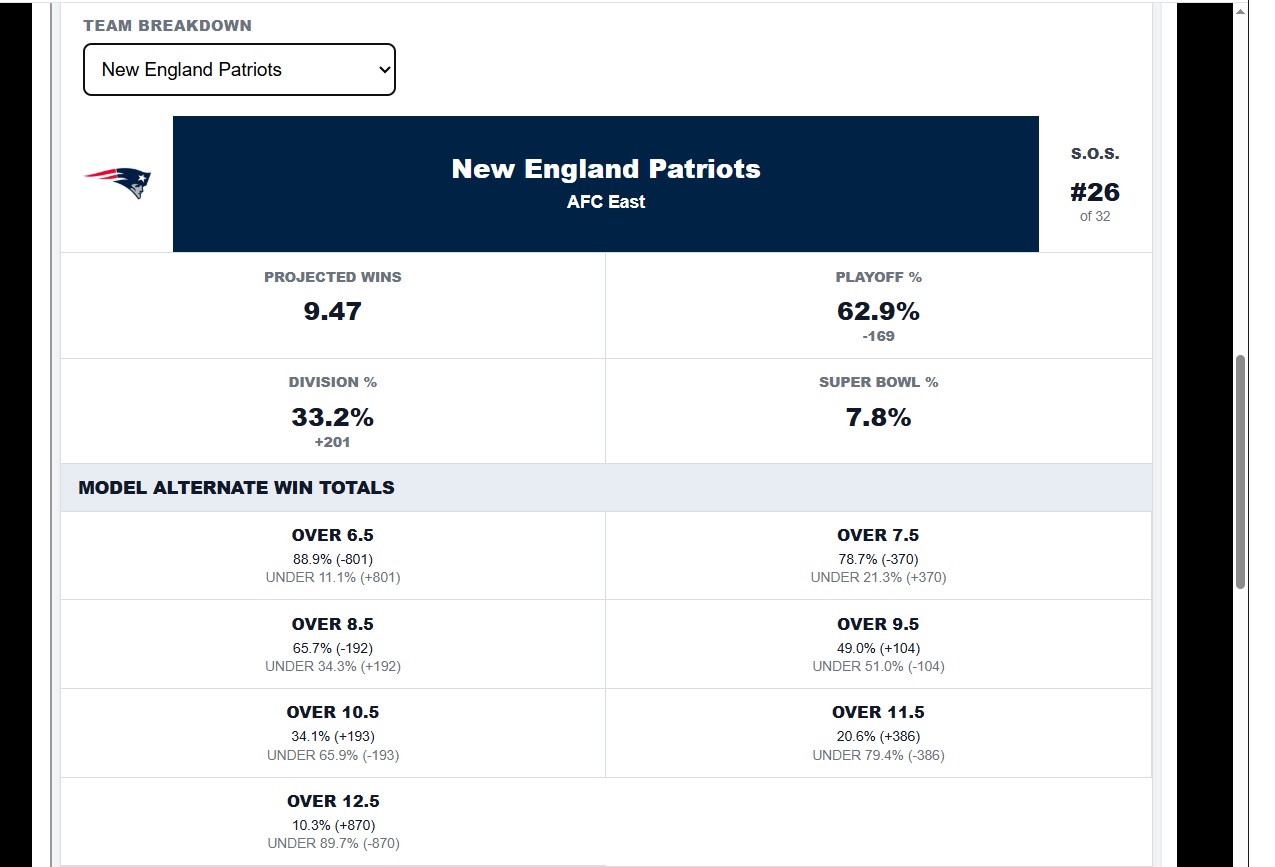The height and width of the screenshot is (867, 1275).
Task: Select the Super Bowl % 7.8% card
Action: click(879, 411)
